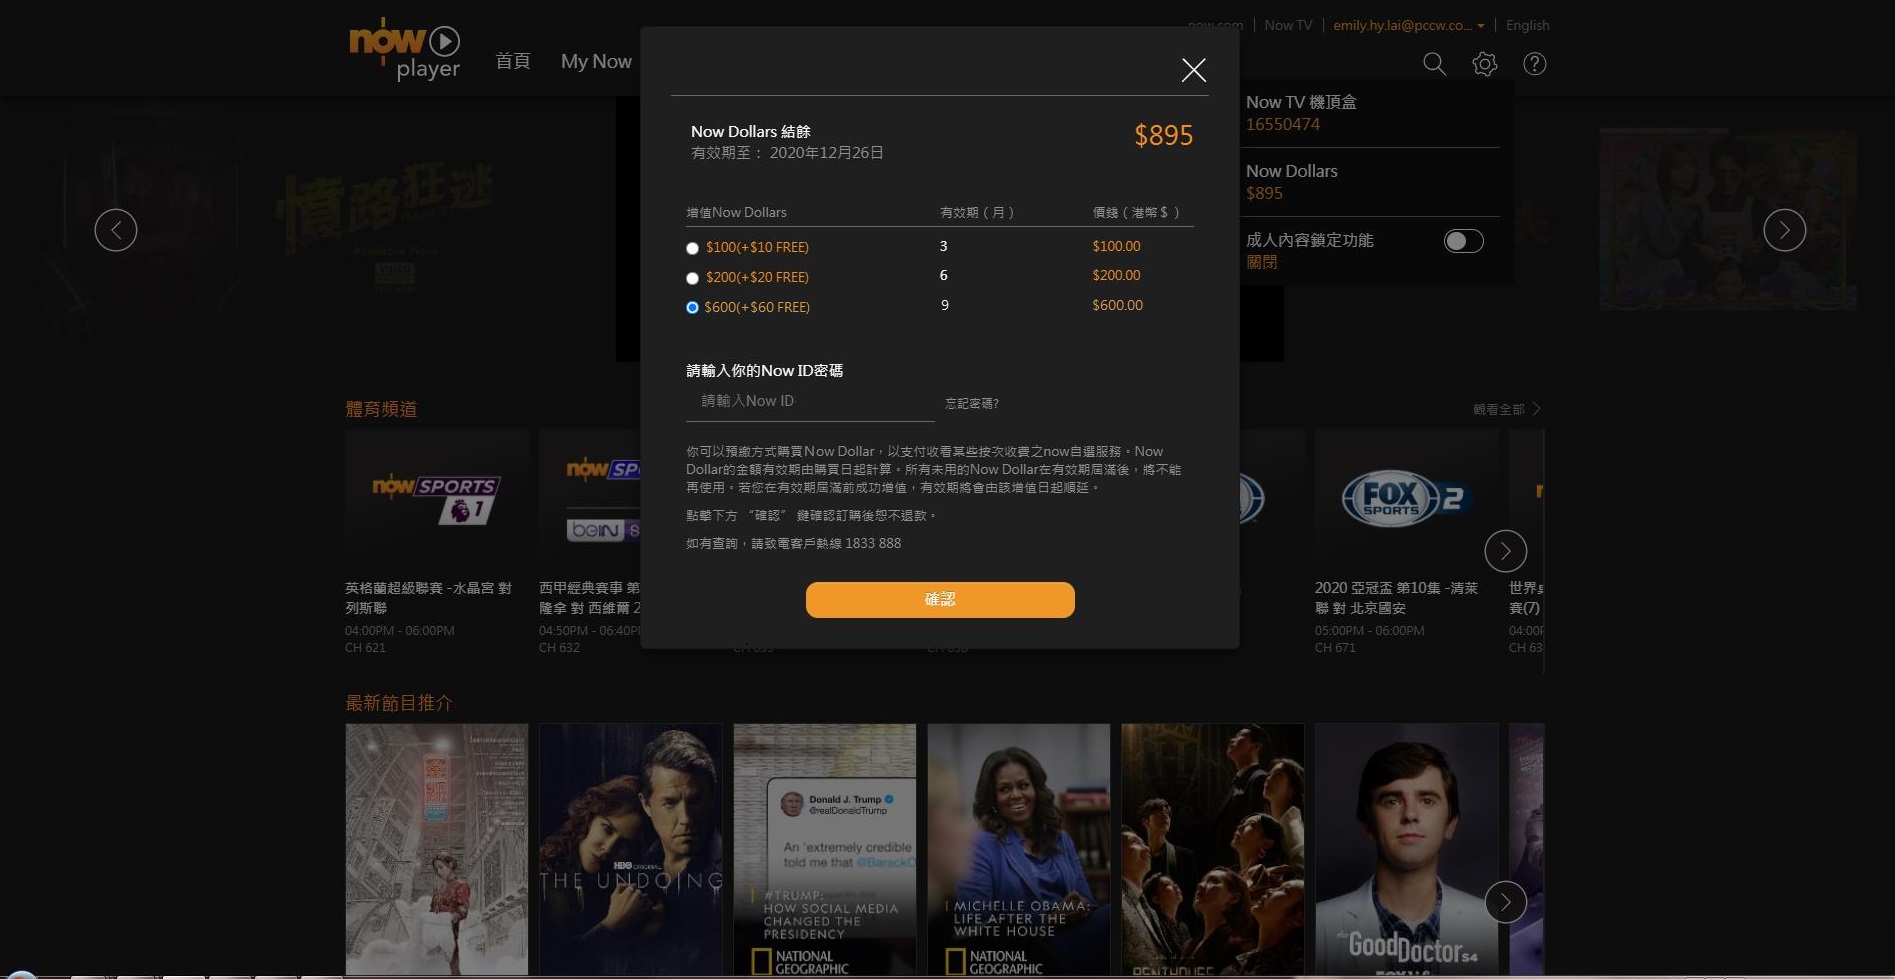The width and height of the screenshot is (1895, 979).
Task: Open the help question mark icon
Action: click(1534, 64)
